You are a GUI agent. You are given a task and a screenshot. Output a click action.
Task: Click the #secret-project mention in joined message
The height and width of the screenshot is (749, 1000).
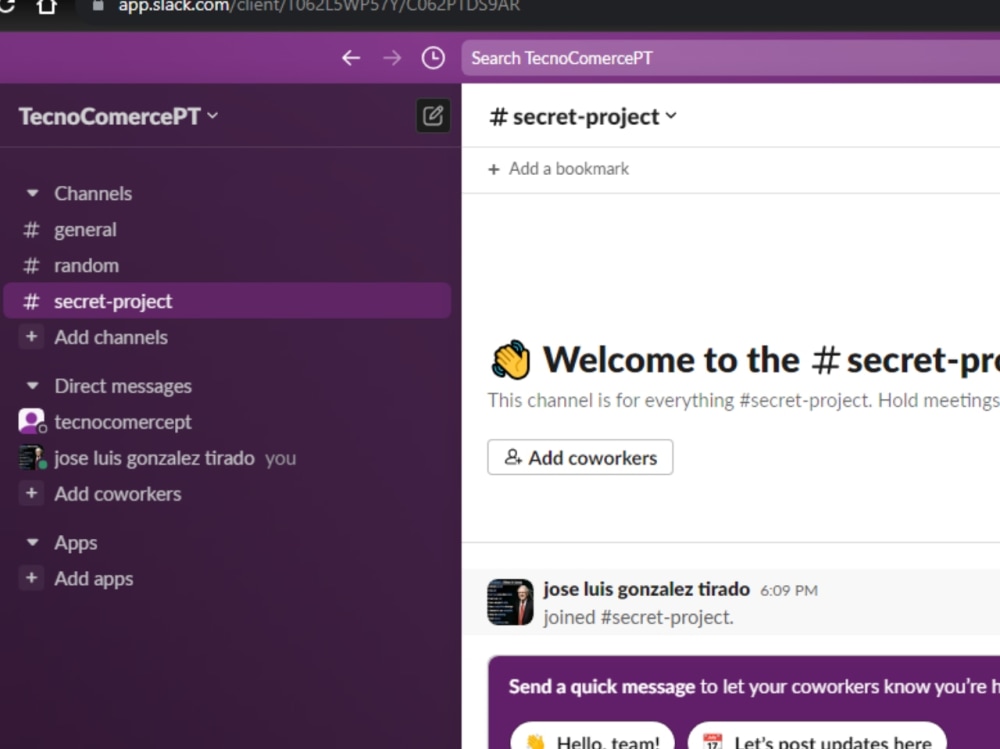tap(666, 618)
